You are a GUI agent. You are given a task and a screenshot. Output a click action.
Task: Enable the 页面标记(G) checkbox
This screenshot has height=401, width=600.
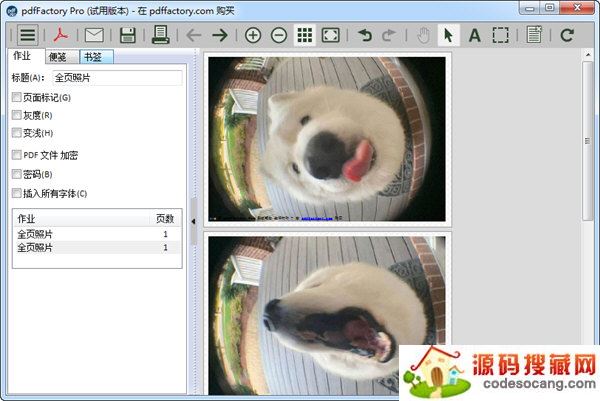[x=16, y=98]
